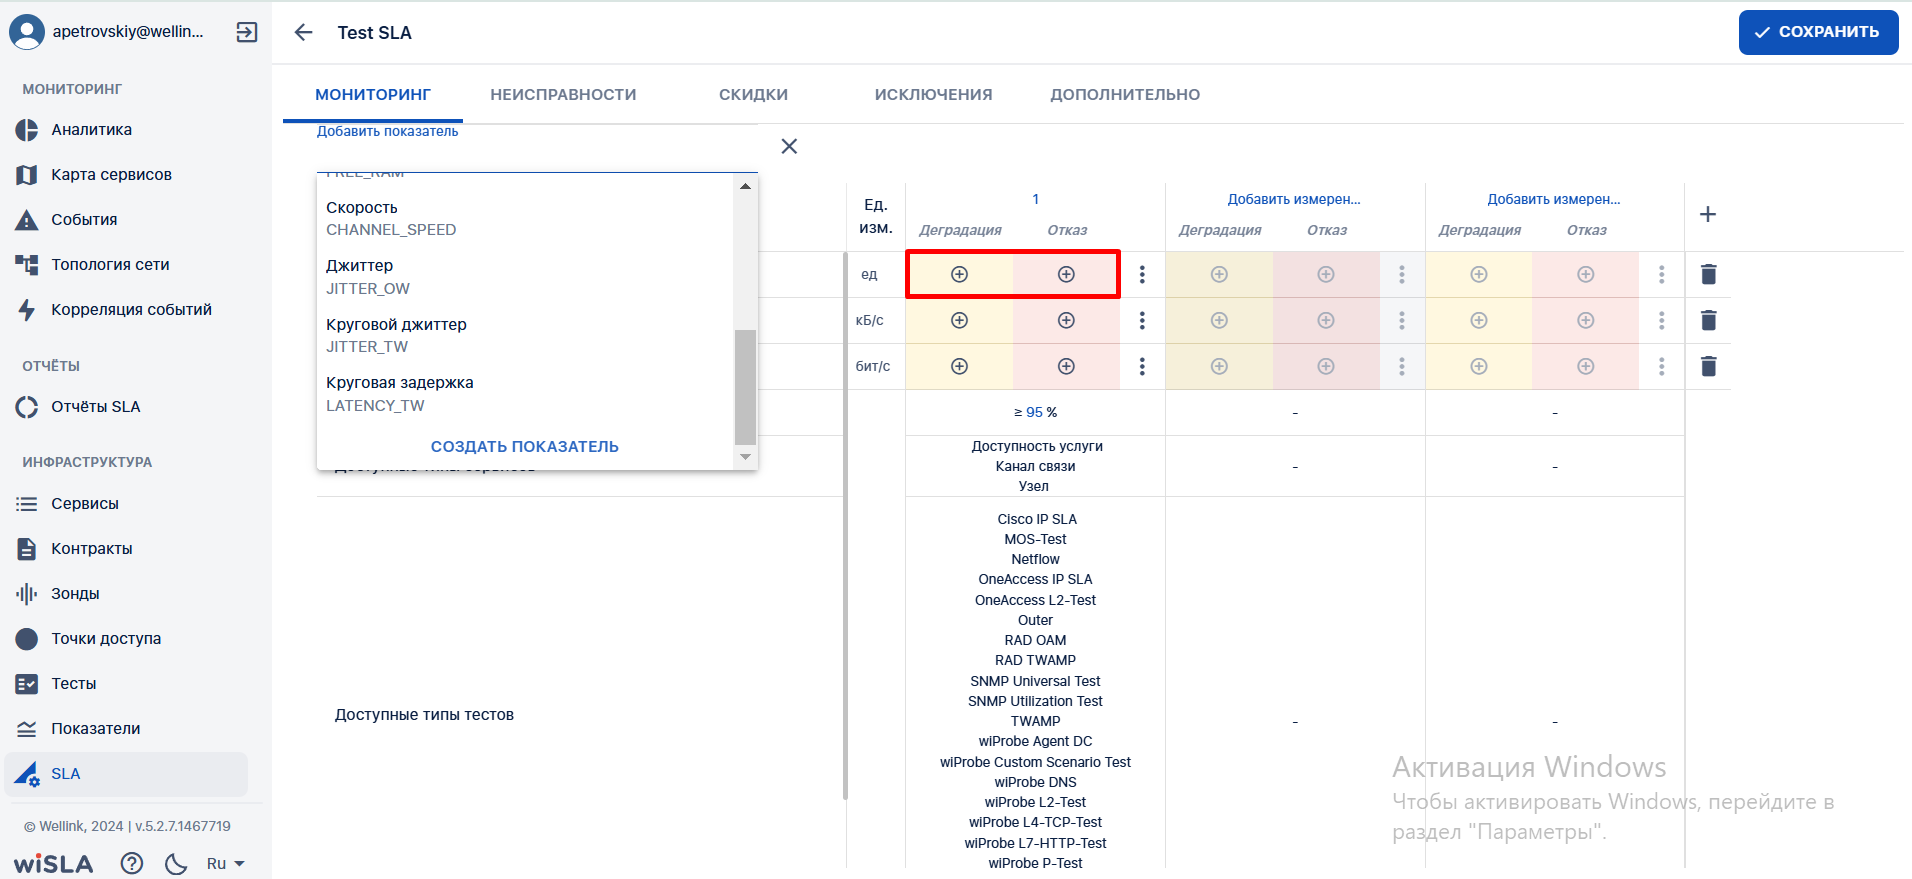Click the СОХРАНИТЬ save button

1818,32
